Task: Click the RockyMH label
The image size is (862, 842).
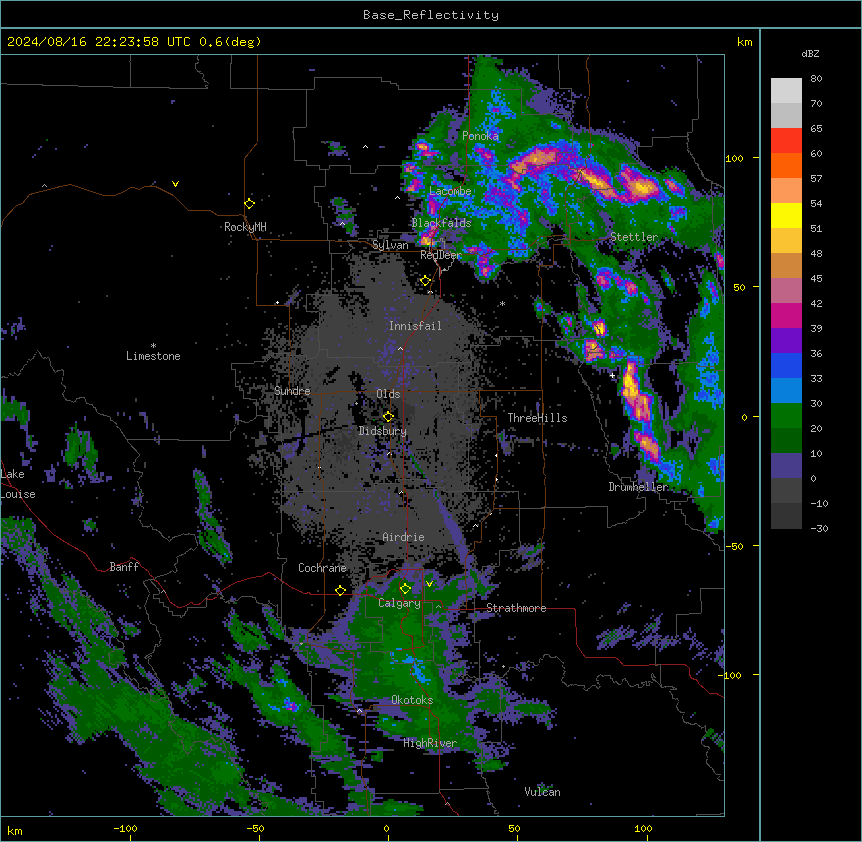Action: pos(245,227)
